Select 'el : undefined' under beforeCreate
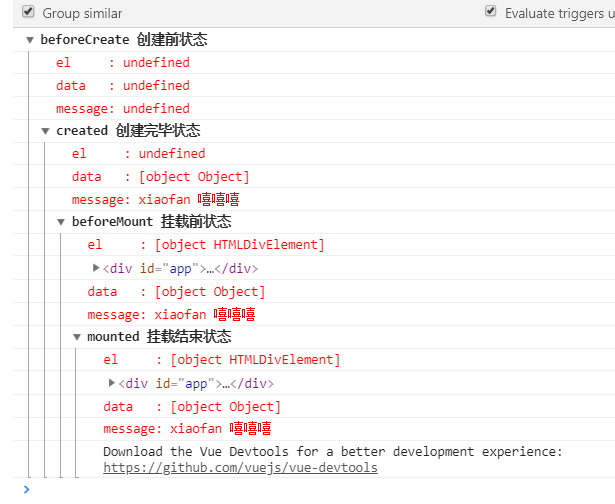 coord(123,63)
